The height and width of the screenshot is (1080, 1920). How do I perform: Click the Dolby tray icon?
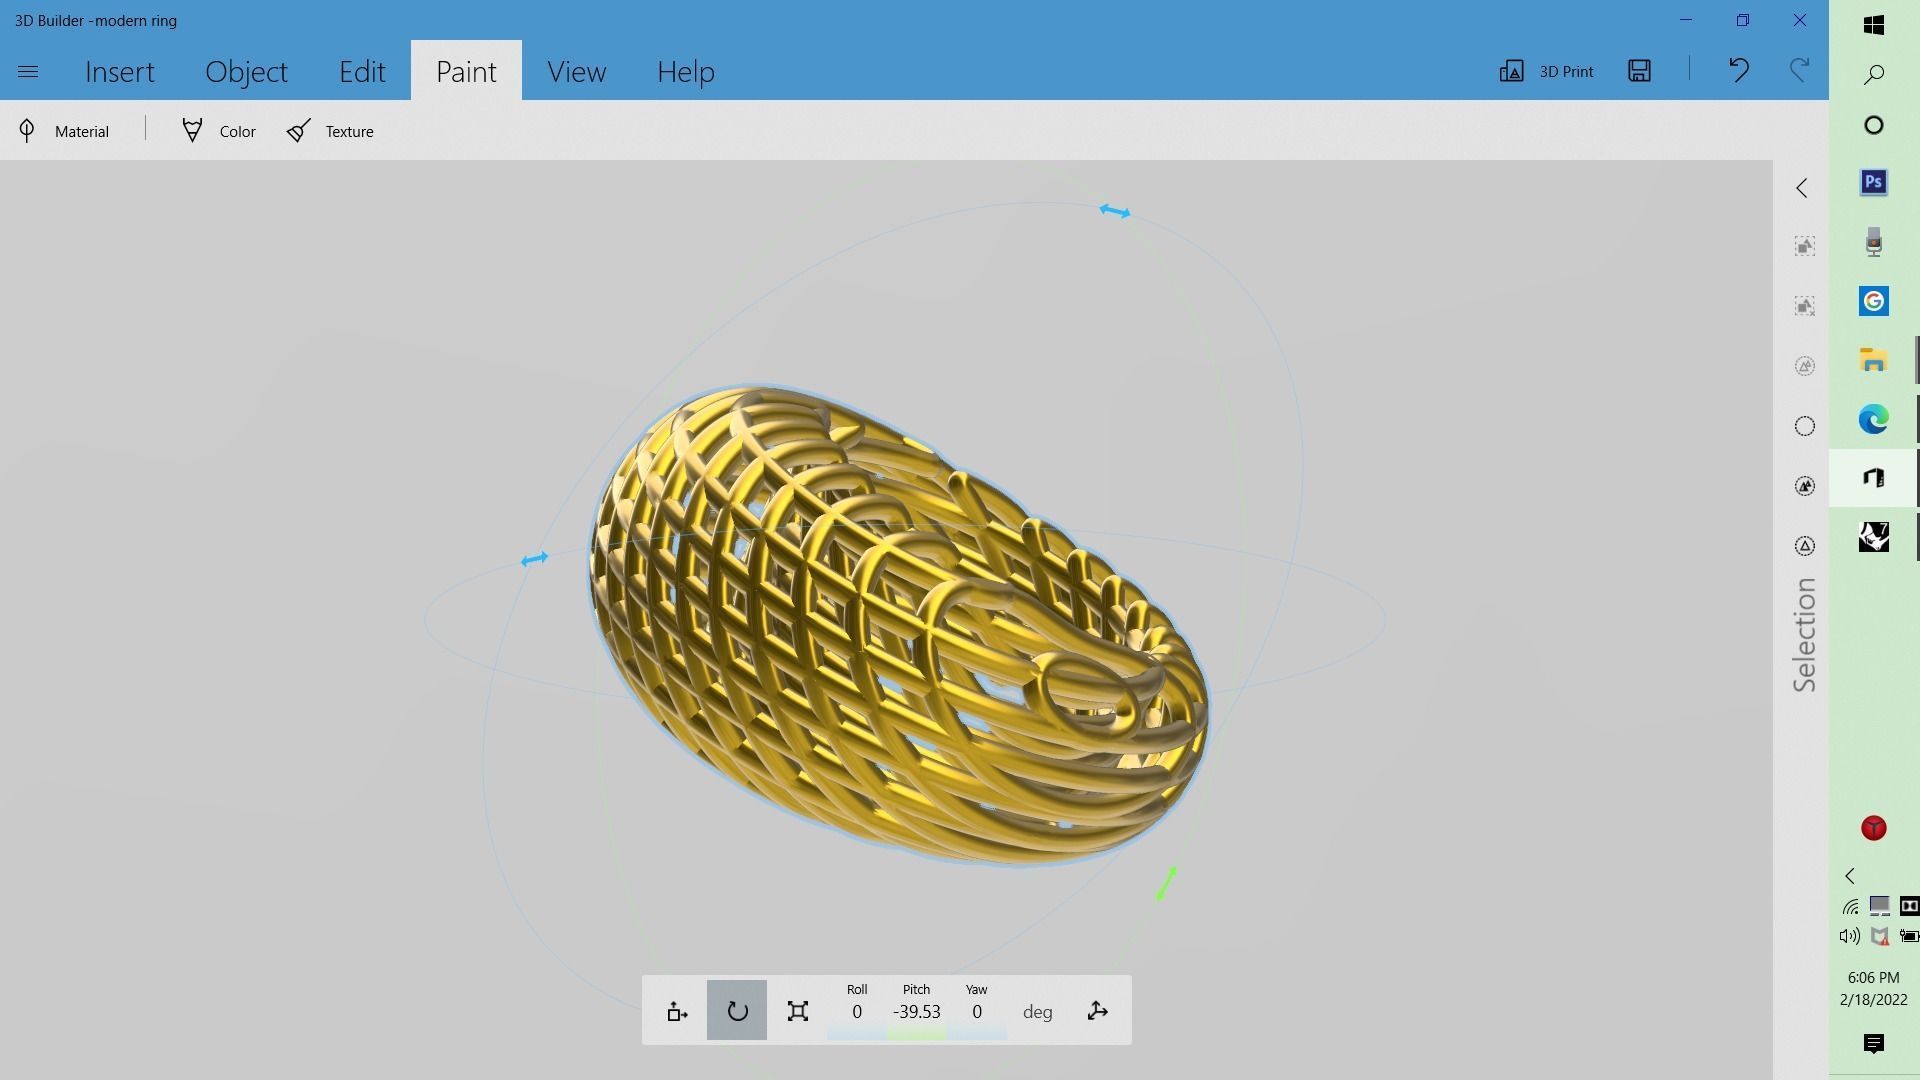[x=1909, y=906]
